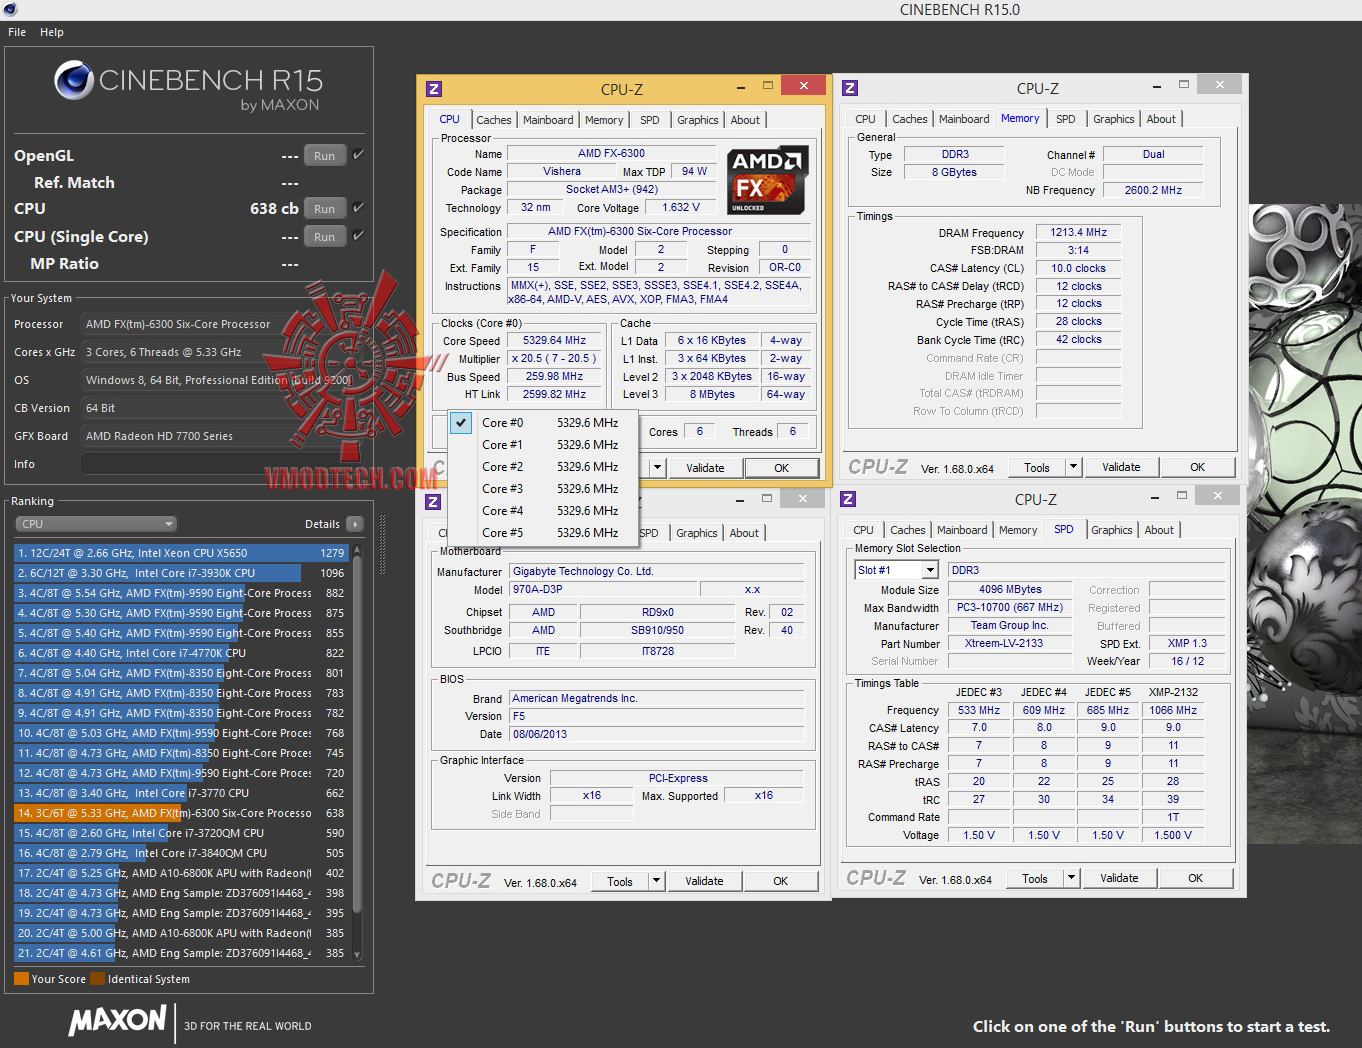
Task: Toggle the CPU (Single Core) test checkbox
Action: coord(358,236)
